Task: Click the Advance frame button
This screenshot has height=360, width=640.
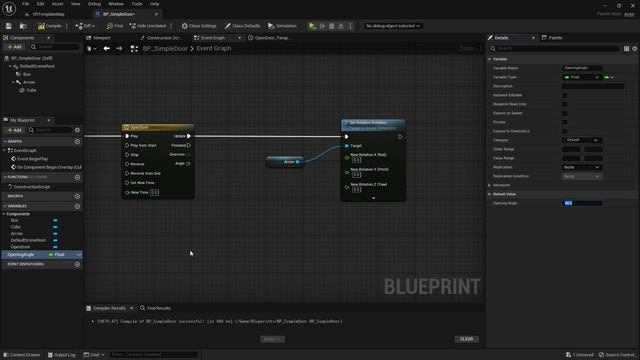Action: pos(322,26)
